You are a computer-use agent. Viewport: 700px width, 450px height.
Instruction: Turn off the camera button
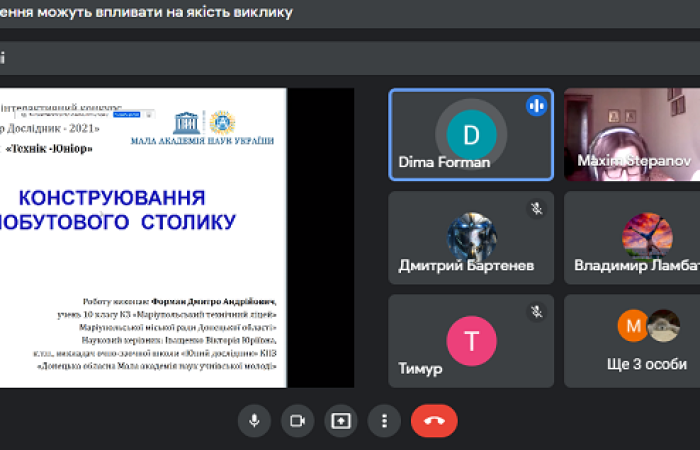pos(297,421)
